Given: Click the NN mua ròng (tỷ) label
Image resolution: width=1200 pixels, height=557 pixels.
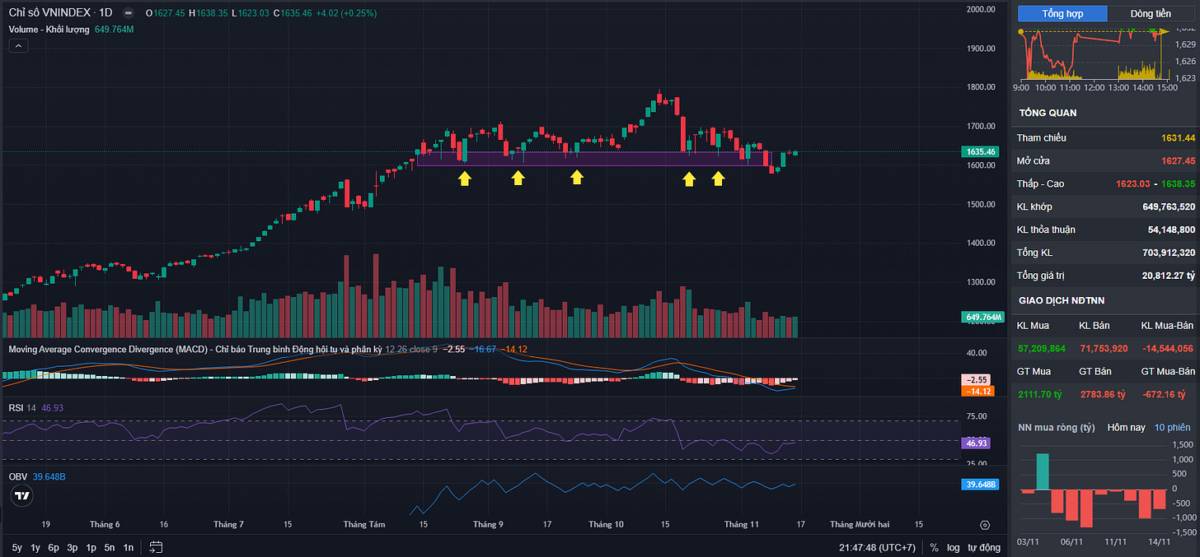Looking at the screenshot, I should [x=1056, y=427].
